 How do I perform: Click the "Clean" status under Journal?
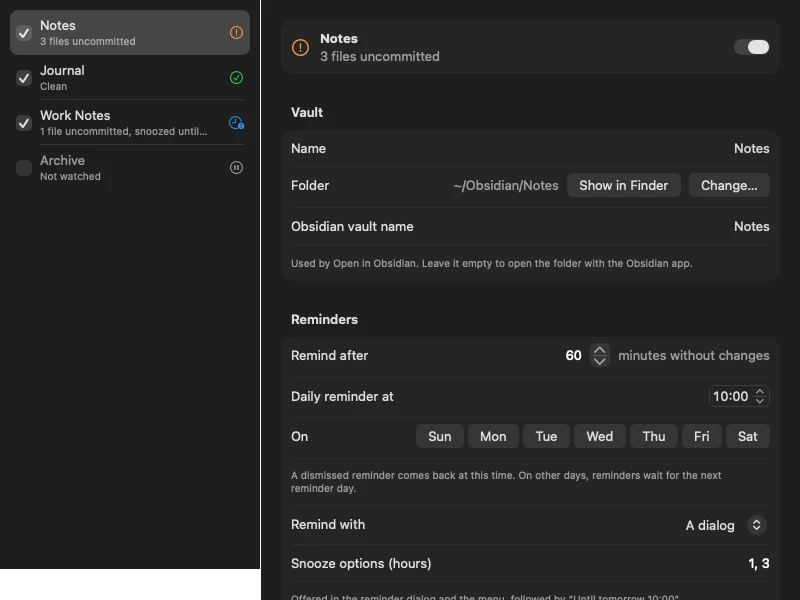pos(54,87)
